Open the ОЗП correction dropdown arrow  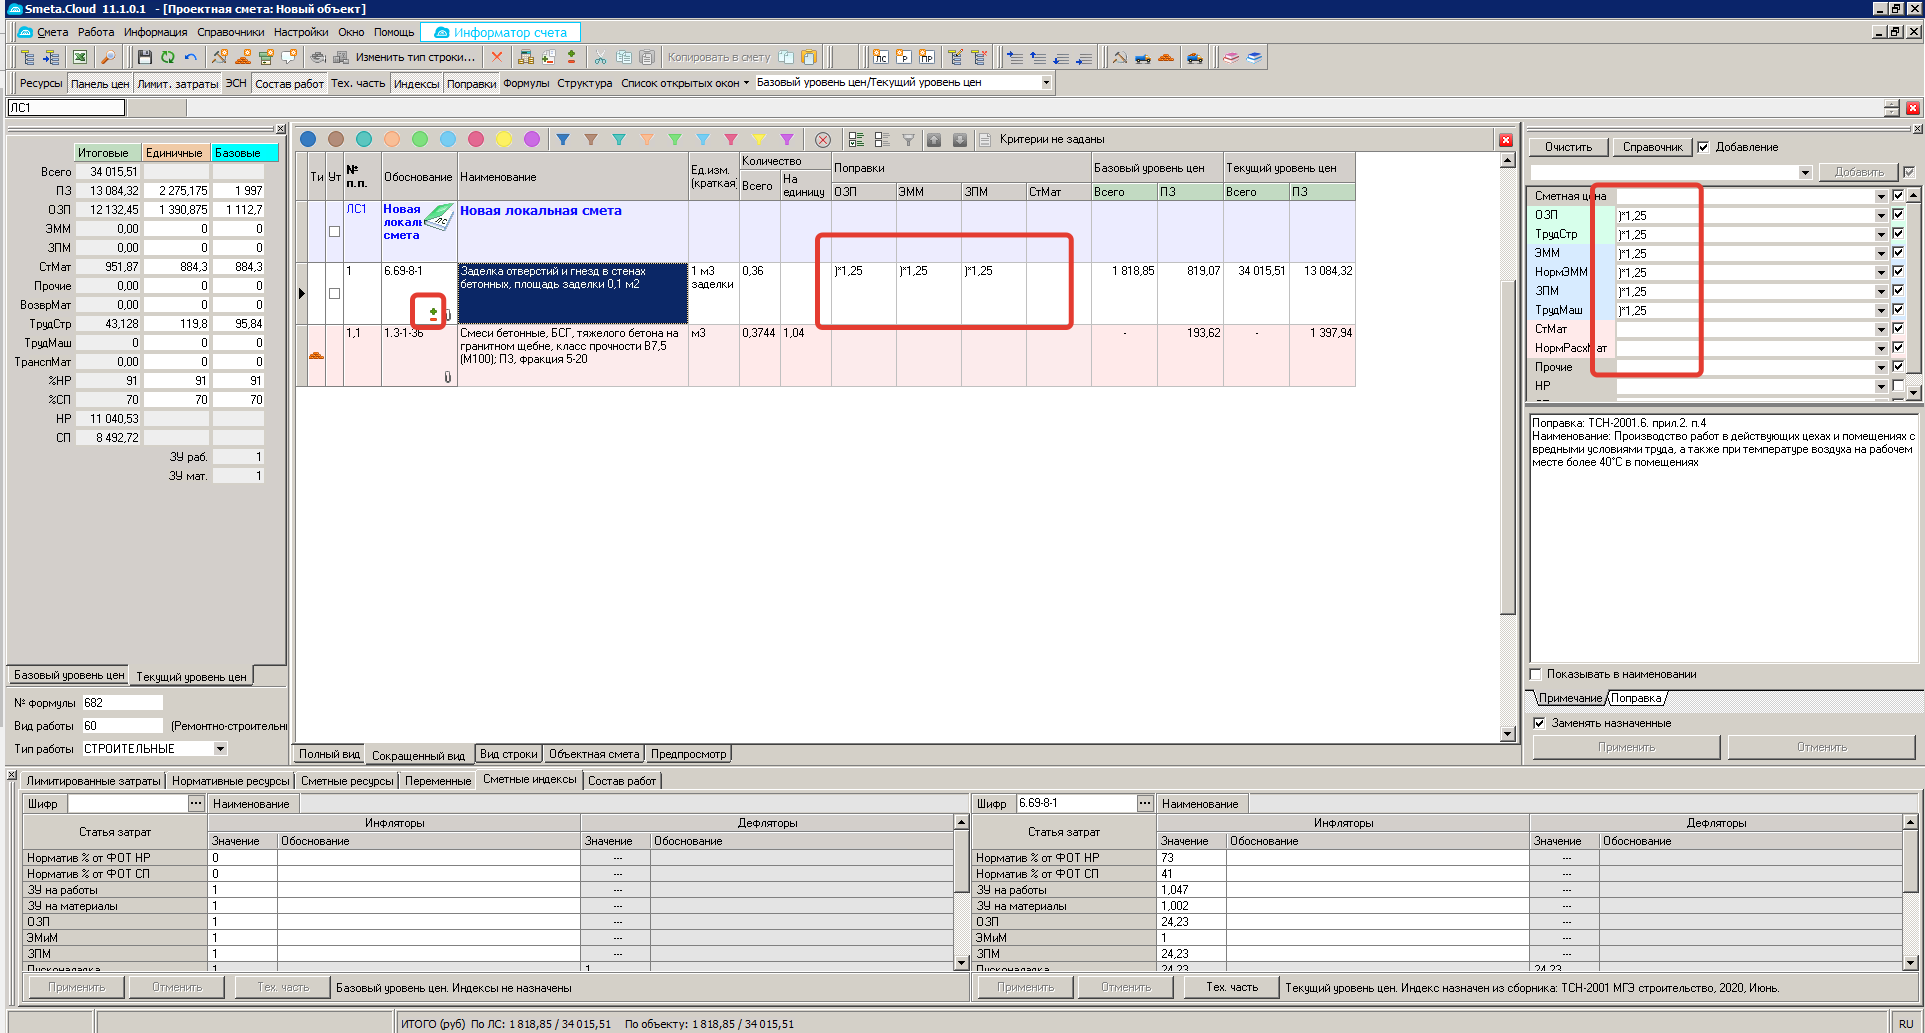tap(1881, 215)
